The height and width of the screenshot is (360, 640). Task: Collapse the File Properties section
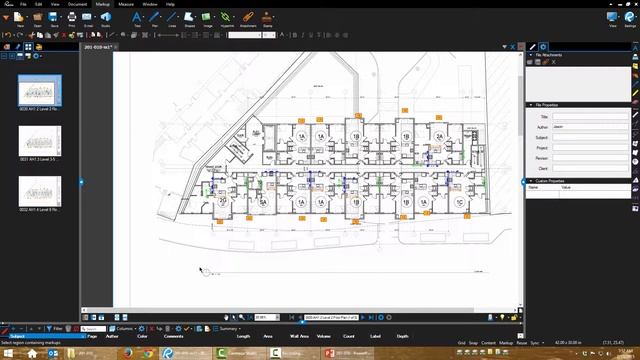point(531,105)
